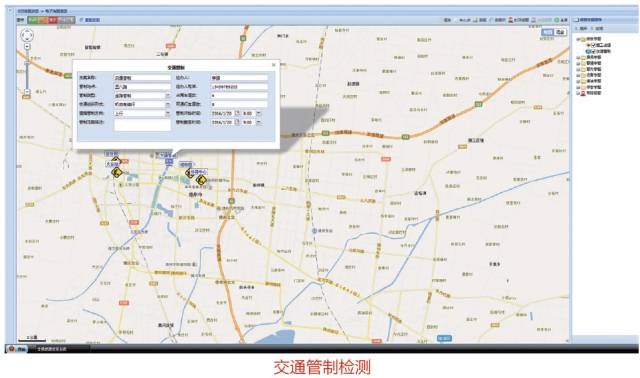The width and height of the screenshot is (640, 378).
Task: Open the control direction dropdown in dialog
Action: pos(167,113)
